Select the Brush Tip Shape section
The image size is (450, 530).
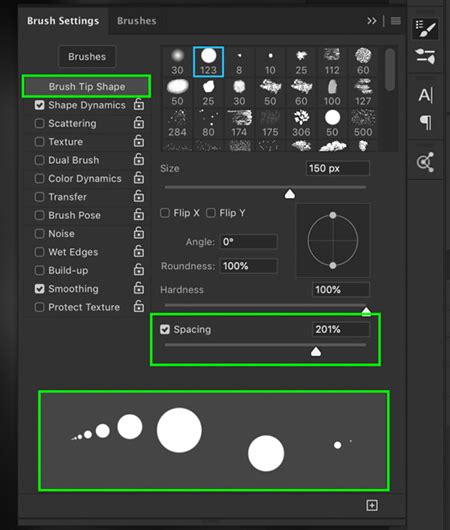click(x=87, y=87)
